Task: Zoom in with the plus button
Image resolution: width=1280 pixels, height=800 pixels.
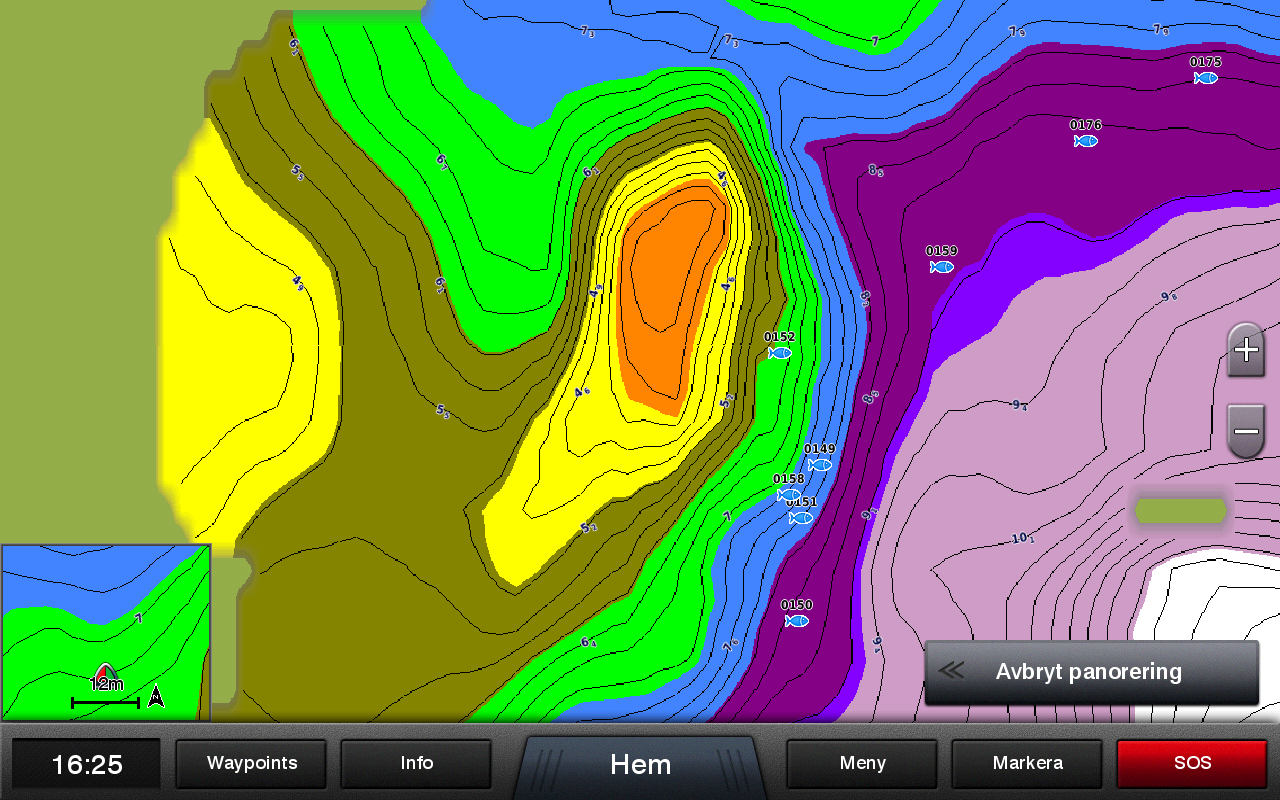Action: [1246, 350]
